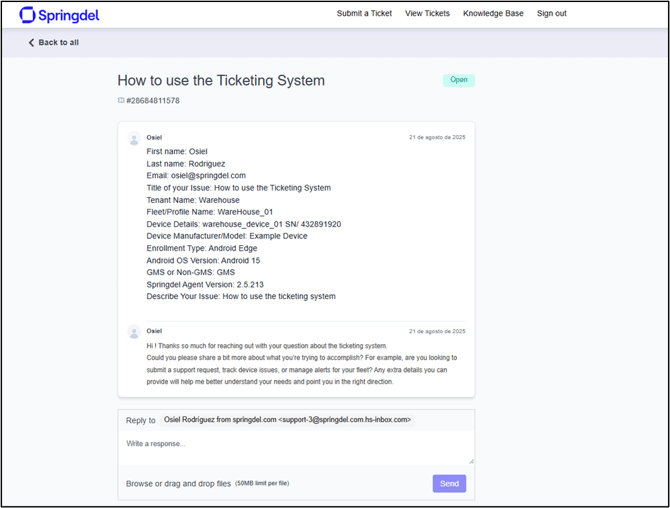Click the ticket title heading
Image resolution: width=670 pixels, height=508 pixels.
pos(221,80)
